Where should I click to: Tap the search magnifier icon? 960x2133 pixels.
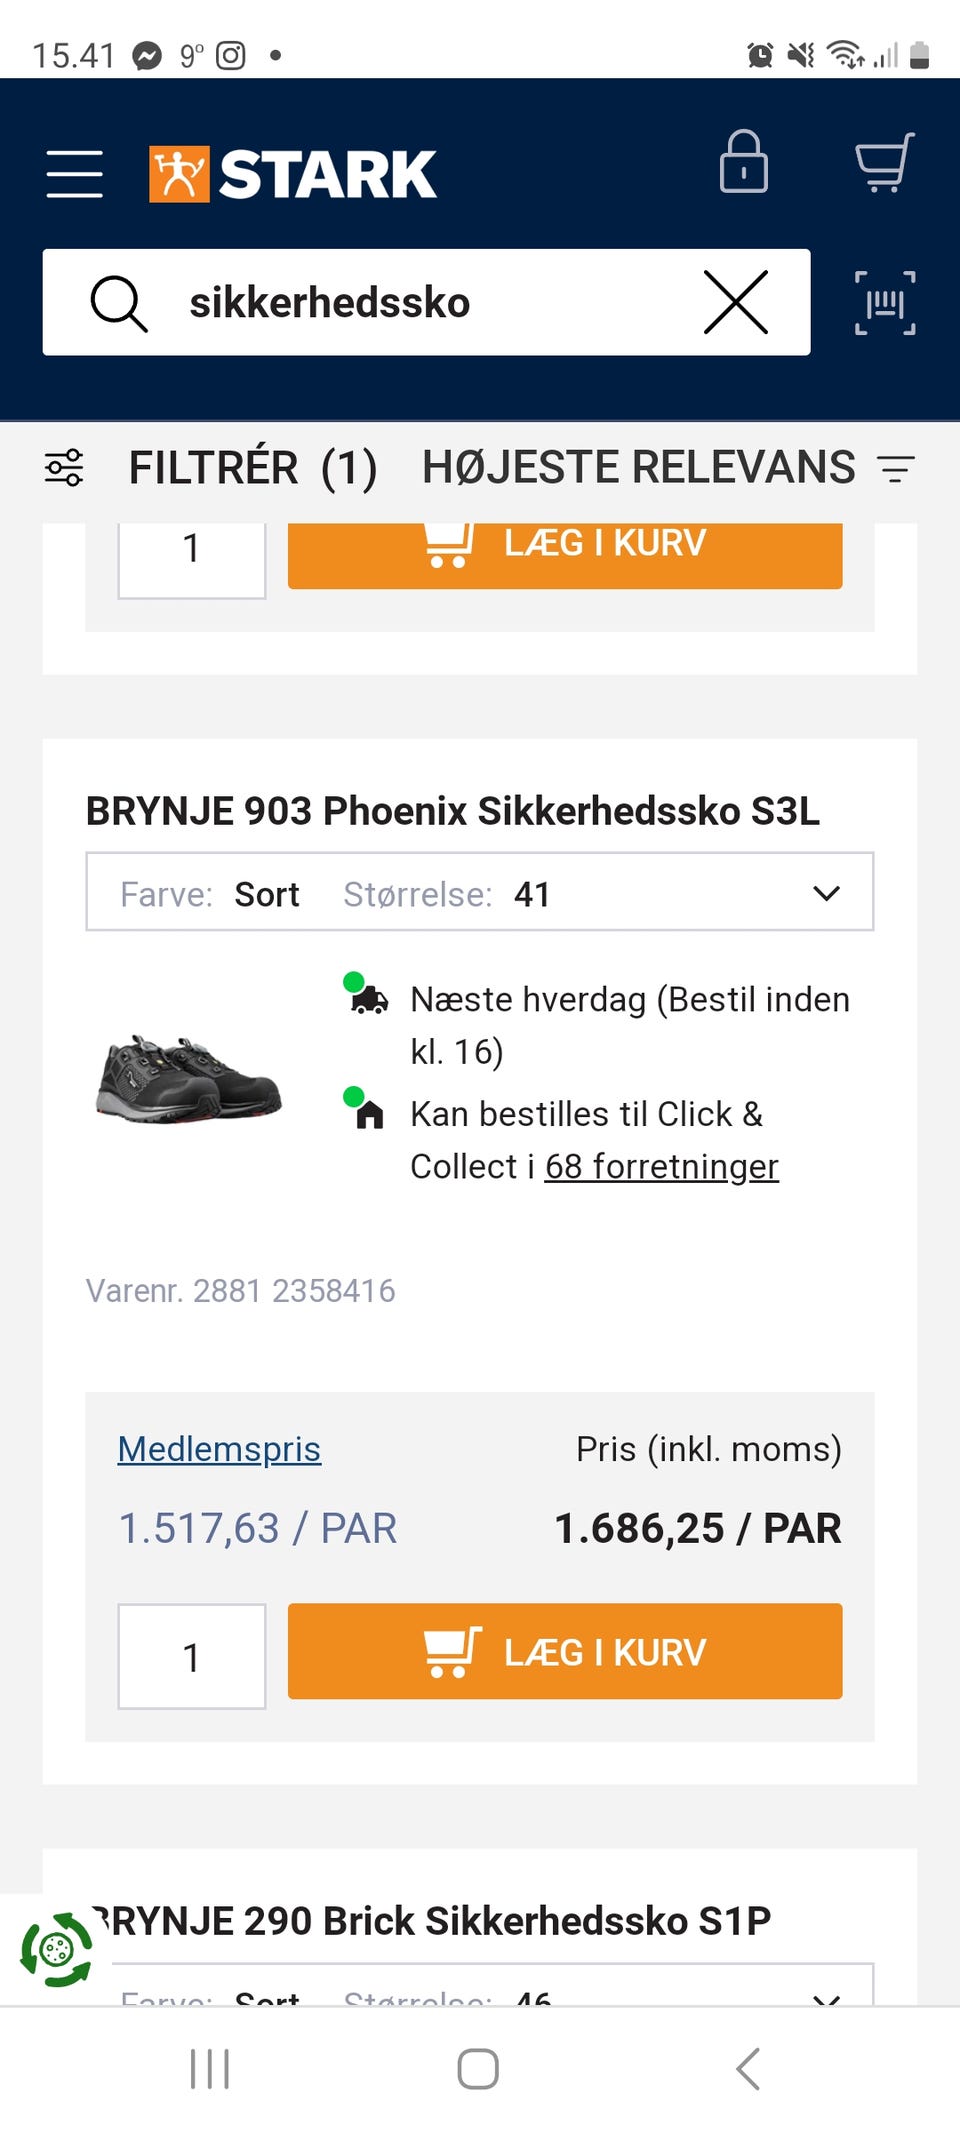point(119,303)
